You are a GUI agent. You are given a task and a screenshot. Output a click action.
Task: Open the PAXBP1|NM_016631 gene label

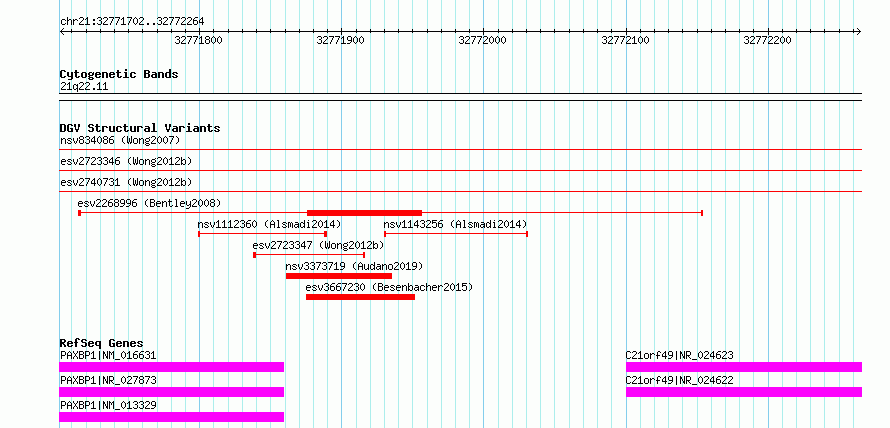(108, 355)
